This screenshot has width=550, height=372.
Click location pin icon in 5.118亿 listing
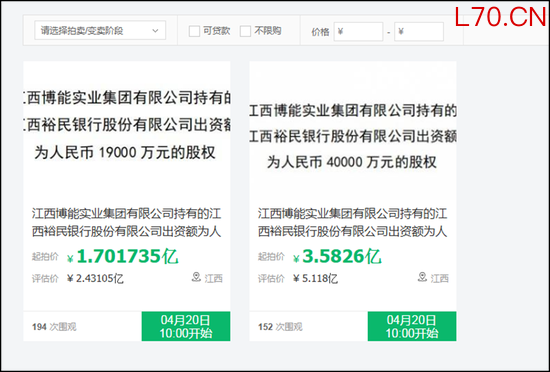pyautogui.click(x=422, y=277)
